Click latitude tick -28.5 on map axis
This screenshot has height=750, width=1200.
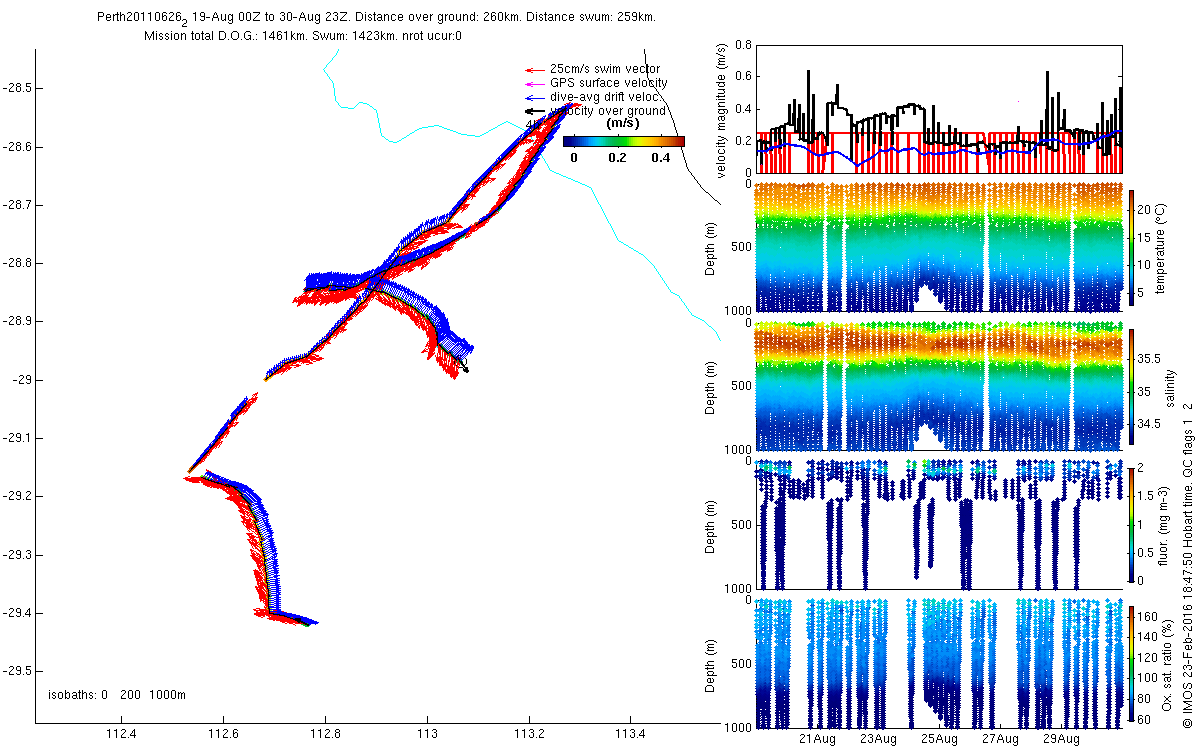click(x=16, y=88)
